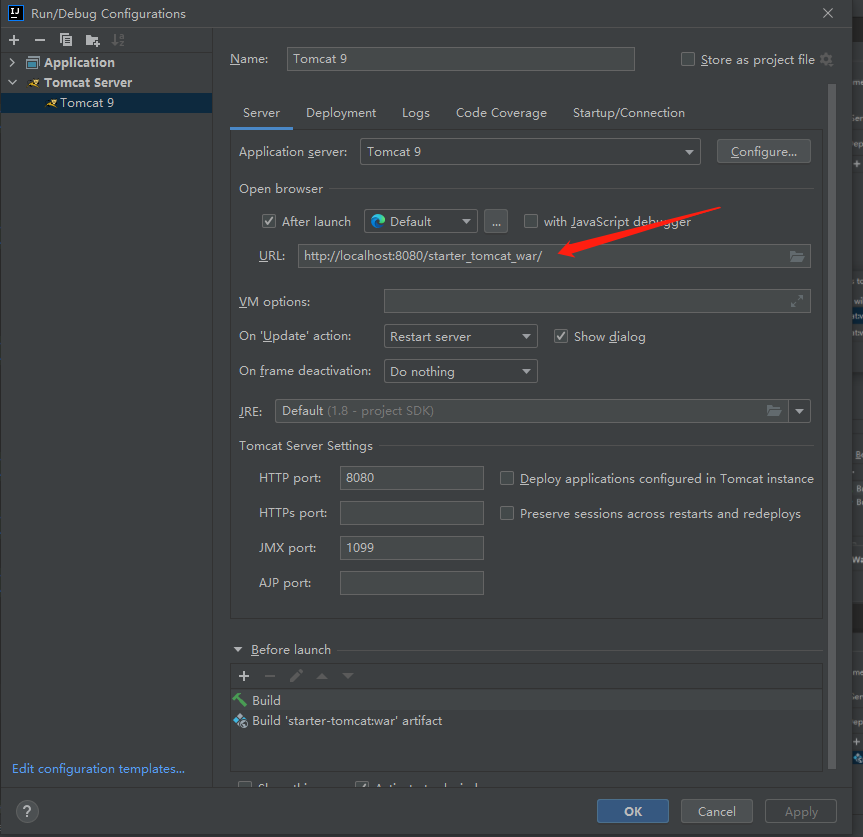Viewport: 863px width, 837px height.
Task: Expand the VM options field editor
Action: coord(796,302)
